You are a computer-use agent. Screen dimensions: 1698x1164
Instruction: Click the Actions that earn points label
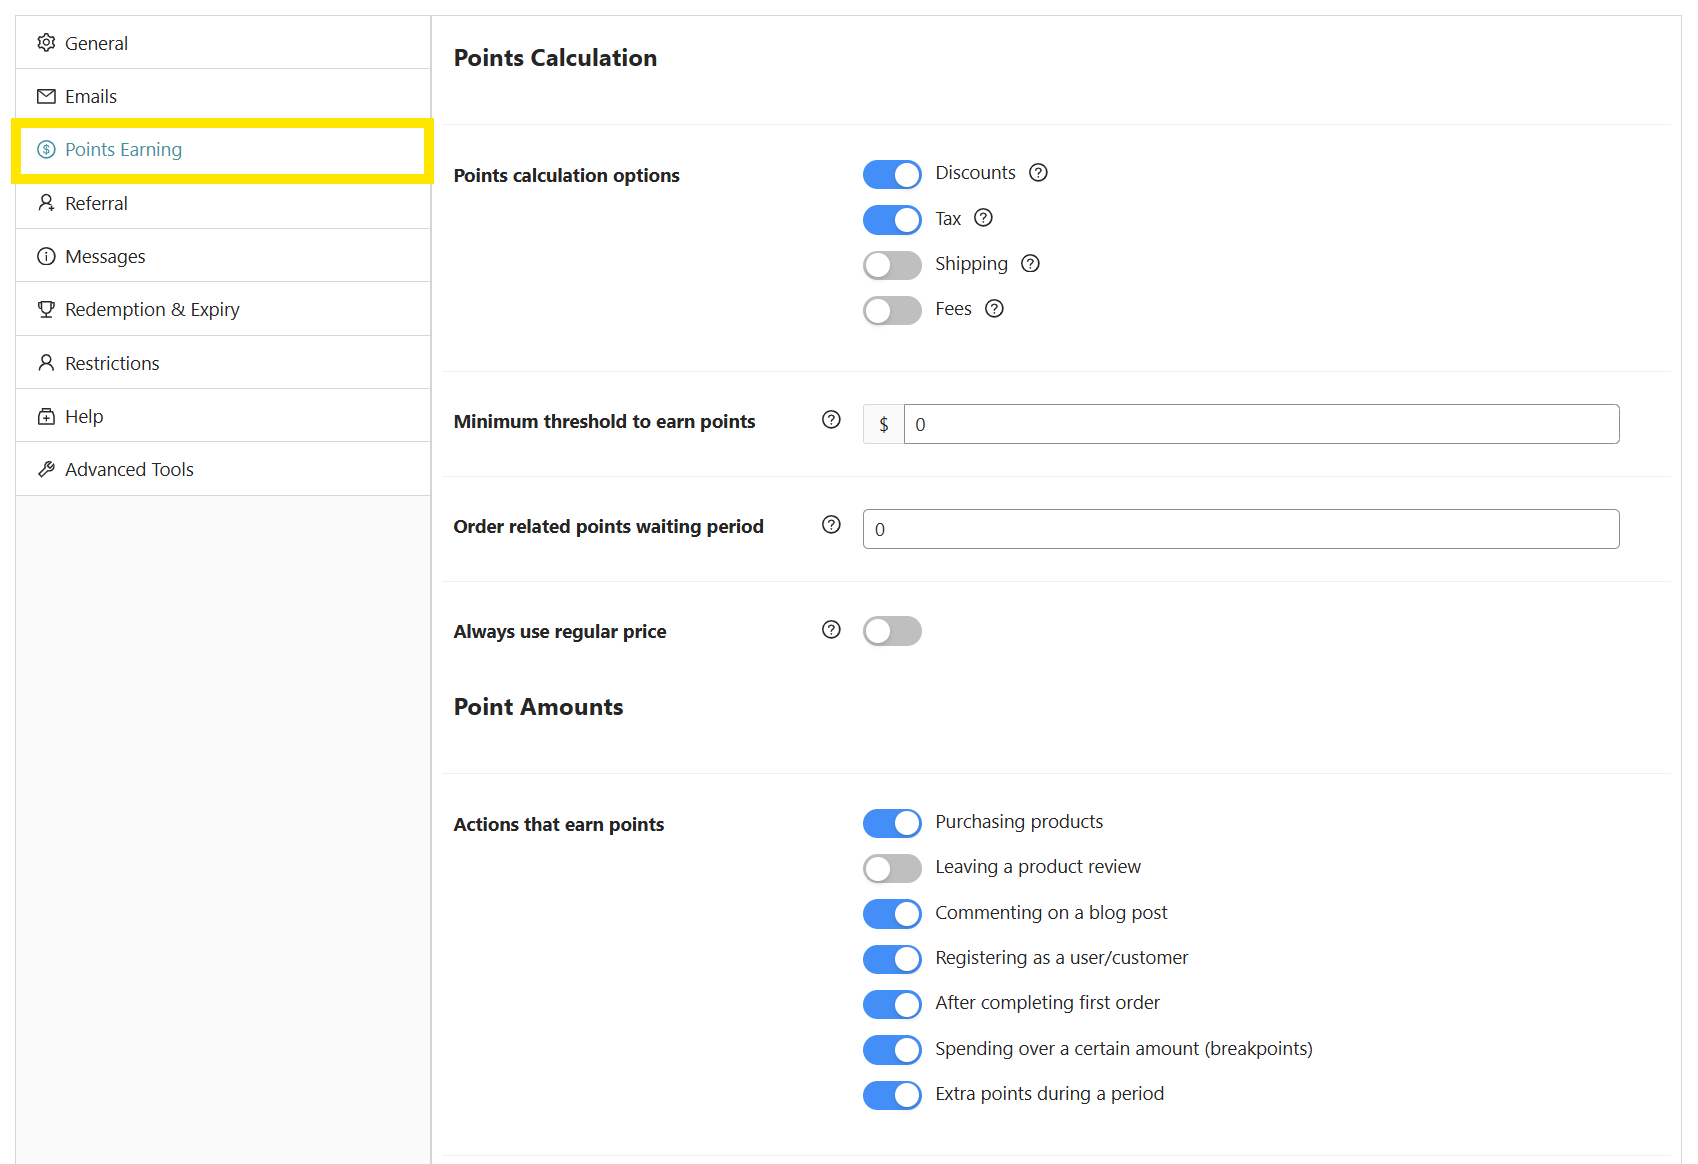pos(558,825)
